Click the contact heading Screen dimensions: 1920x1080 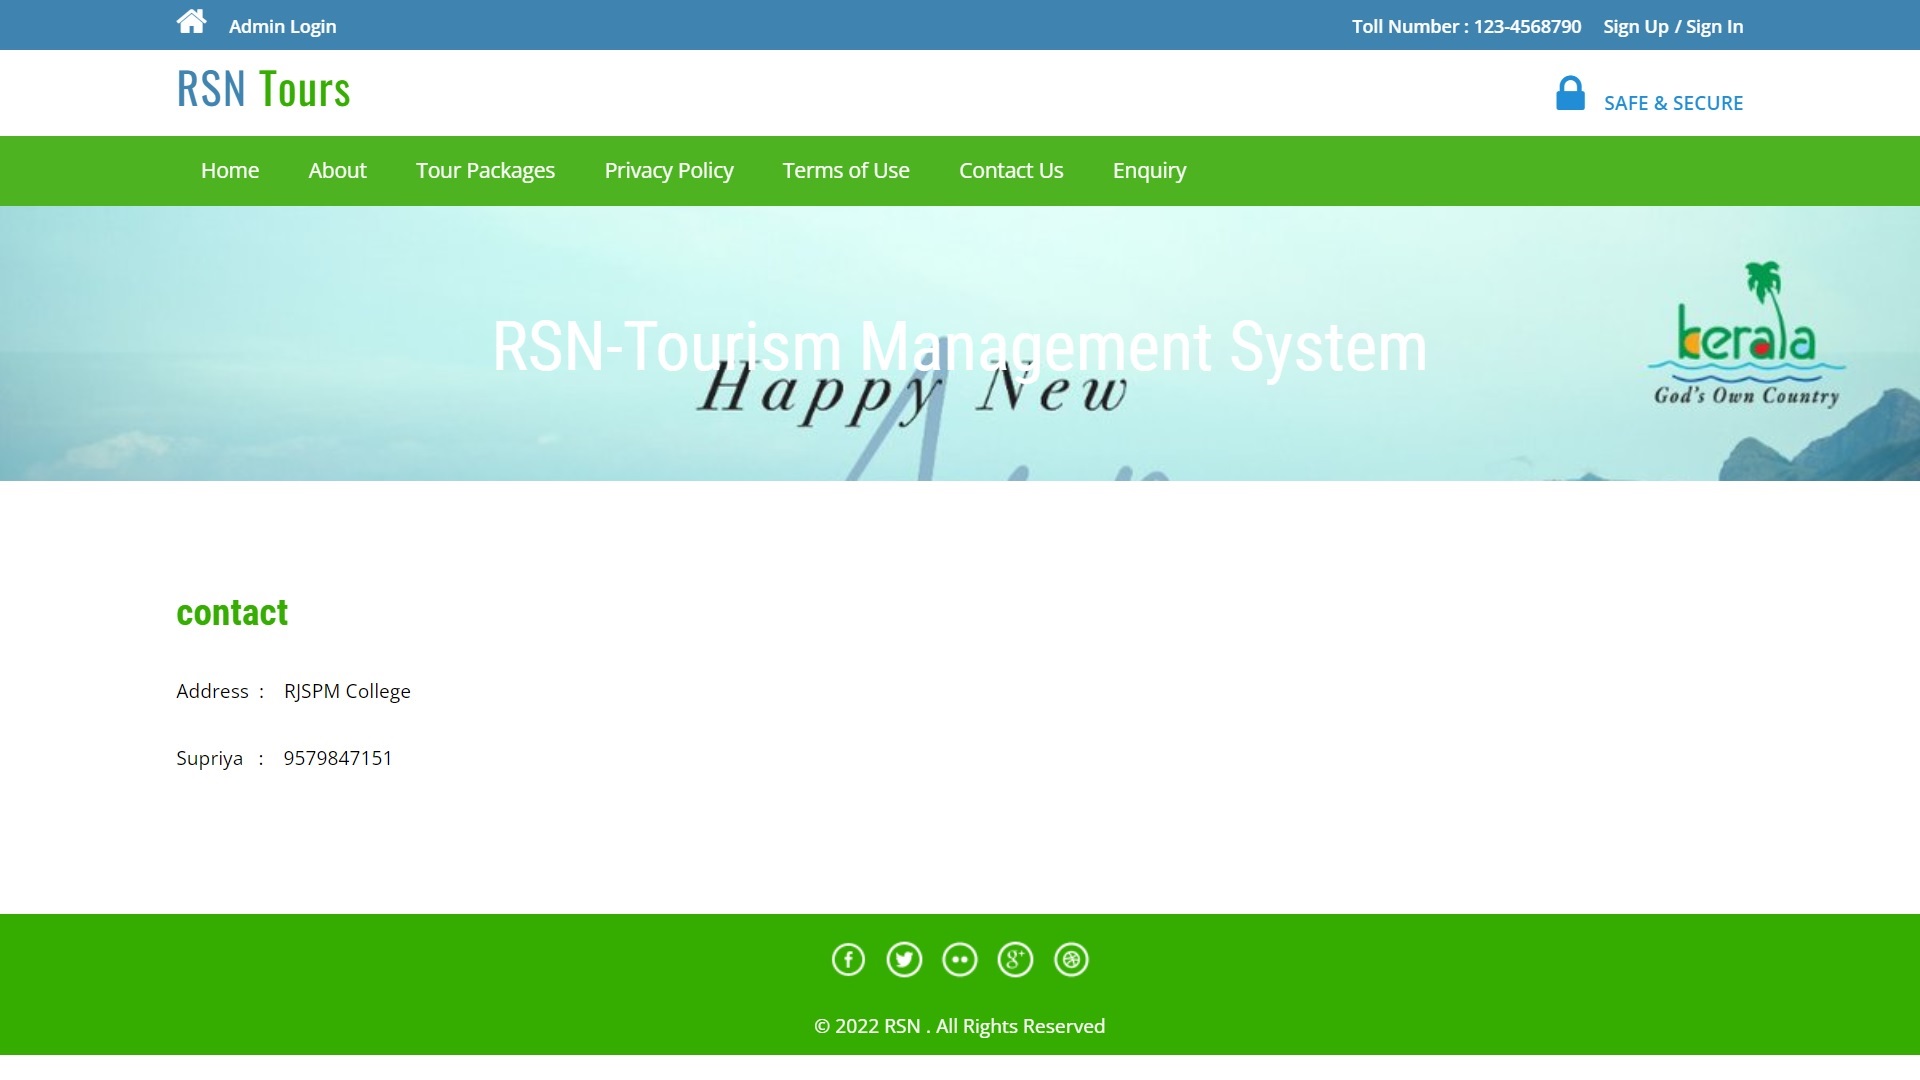232,613
